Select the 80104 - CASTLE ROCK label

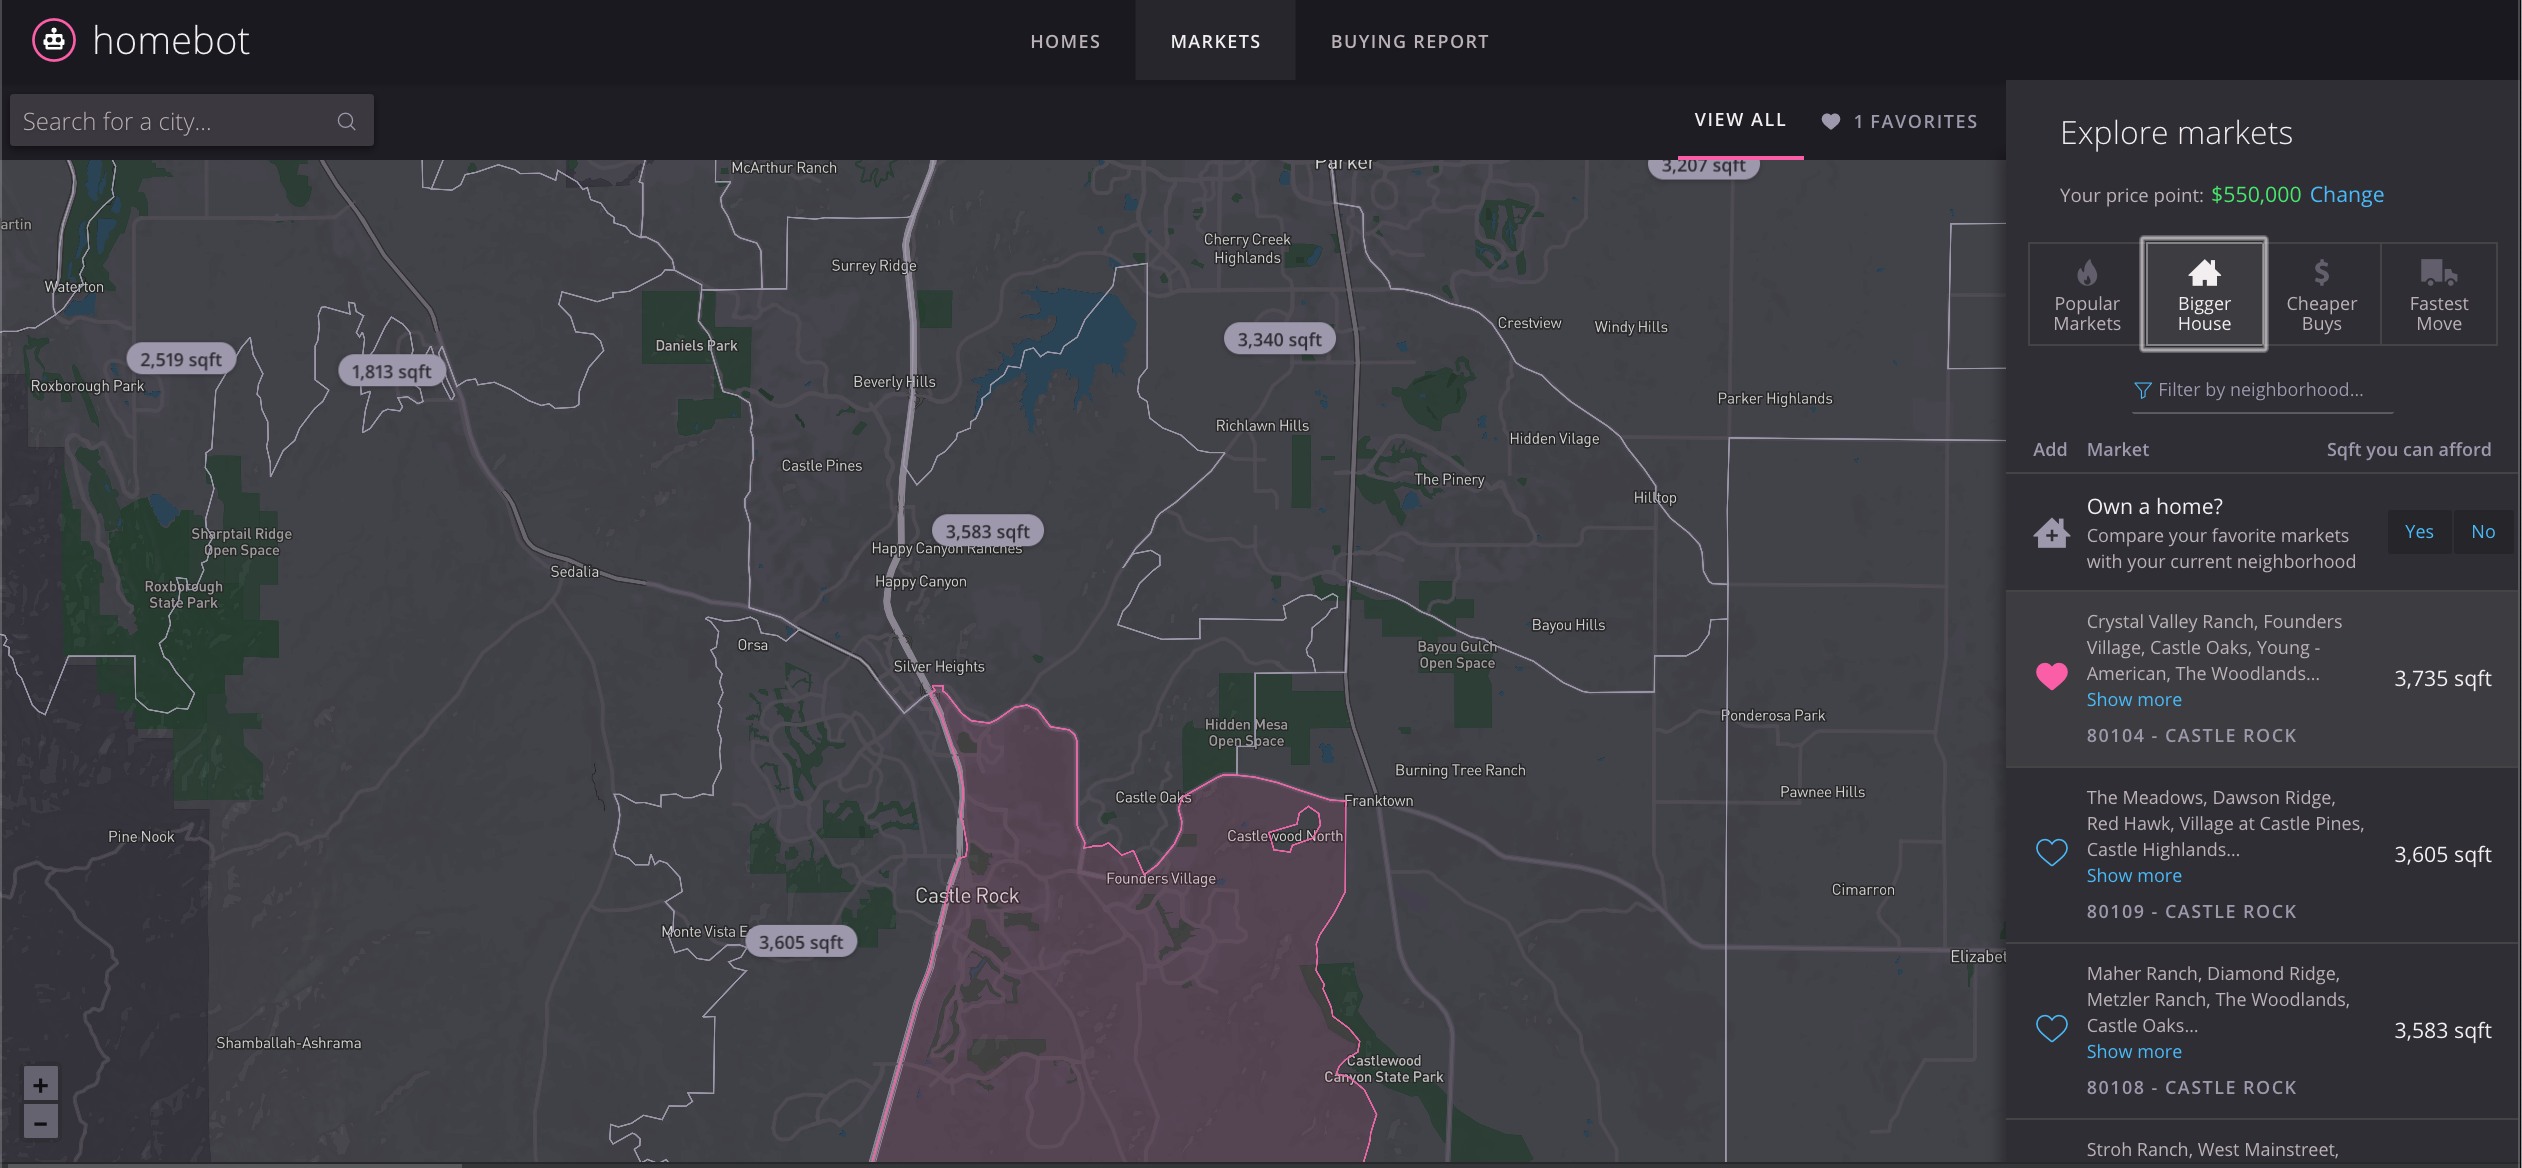(x=2191, y=735)
